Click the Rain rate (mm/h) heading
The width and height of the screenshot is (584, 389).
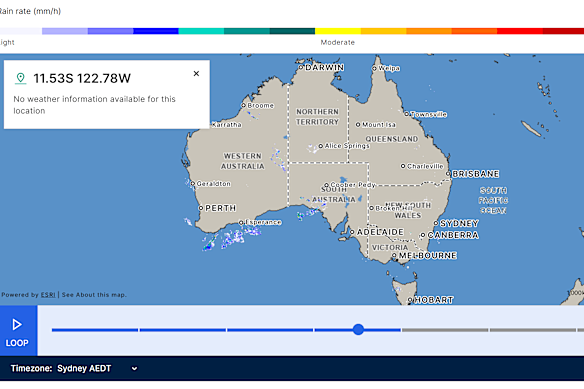tap(30, 11)
